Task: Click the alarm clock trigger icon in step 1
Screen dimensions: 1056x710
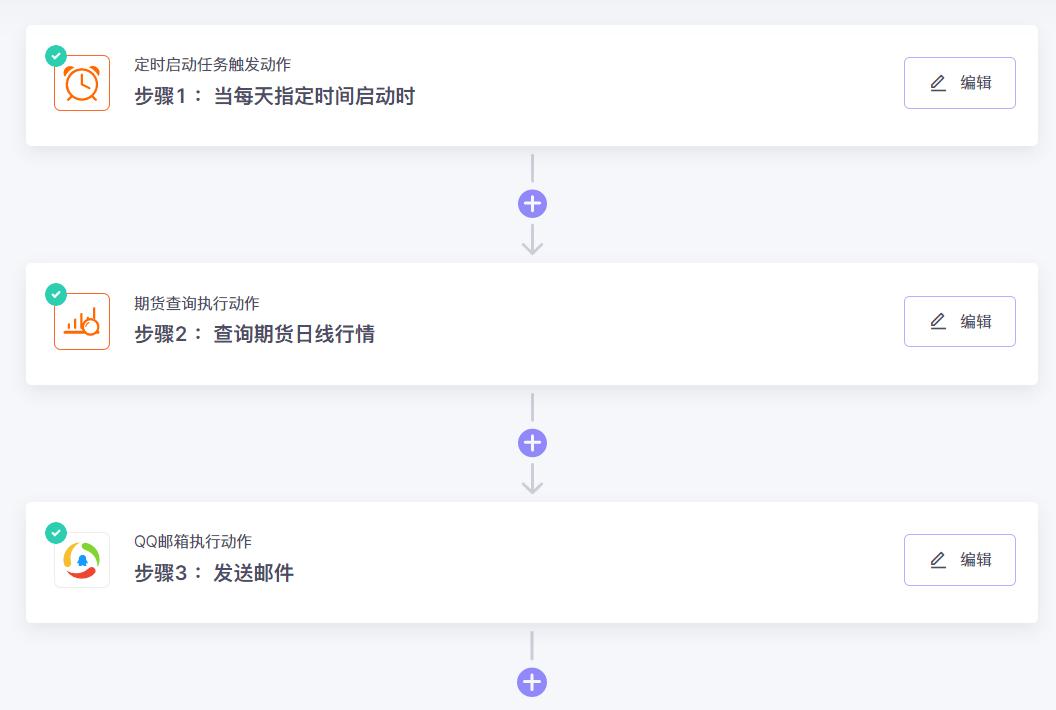Action: click(81, 82)
